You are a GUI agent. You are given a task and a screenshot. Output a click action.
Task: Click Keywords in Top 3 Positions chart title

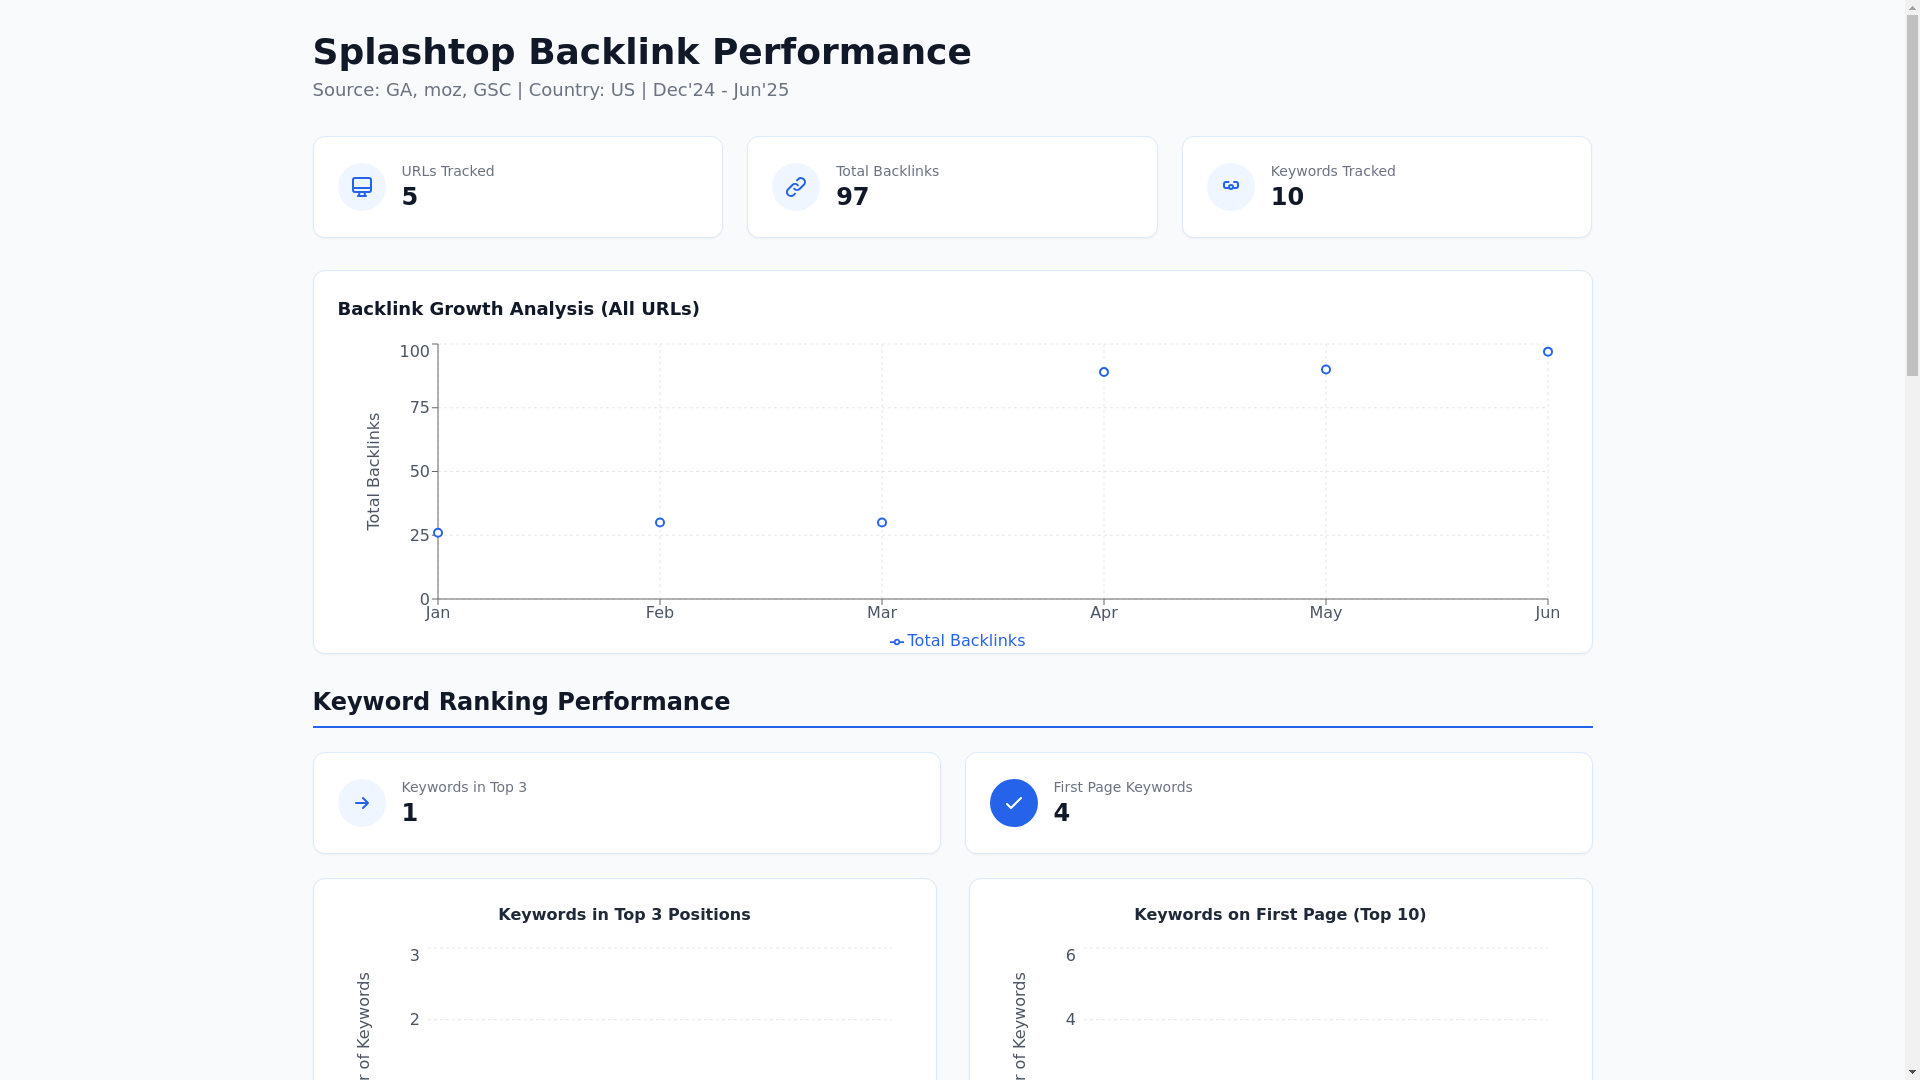624,915
